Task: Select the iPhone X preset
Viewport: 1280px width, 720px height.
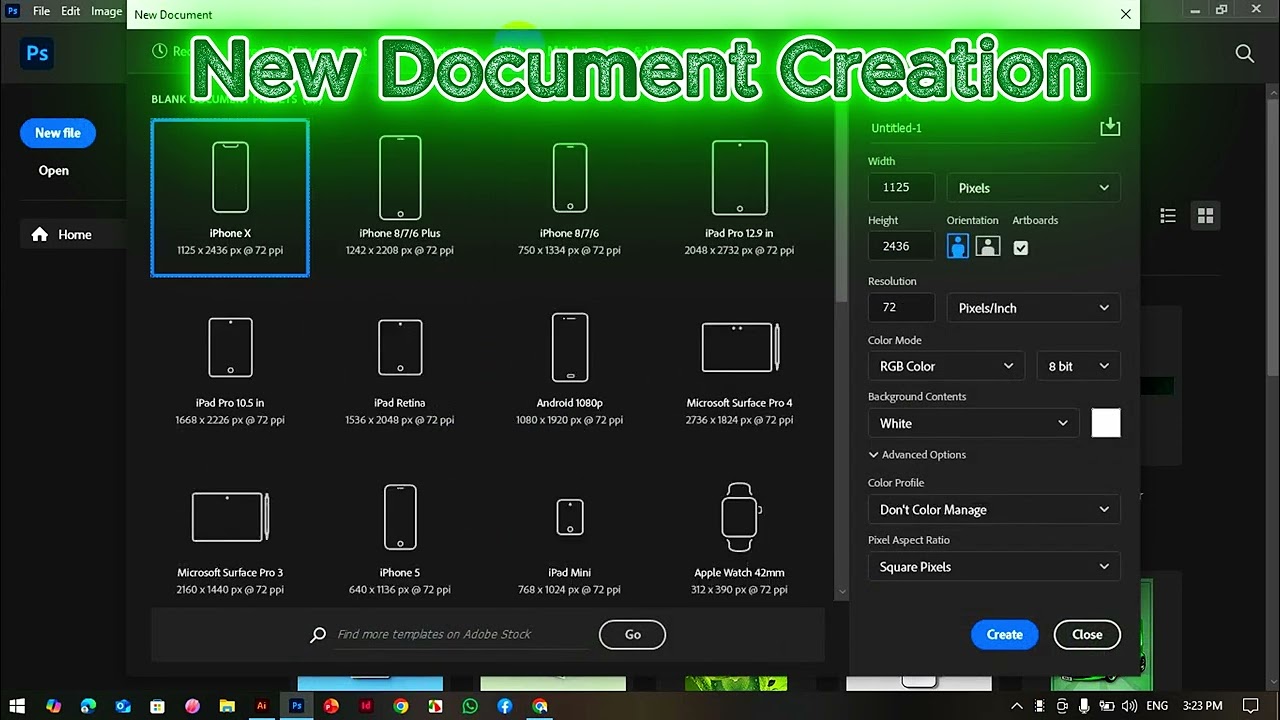Action: (x=230, y=198)
